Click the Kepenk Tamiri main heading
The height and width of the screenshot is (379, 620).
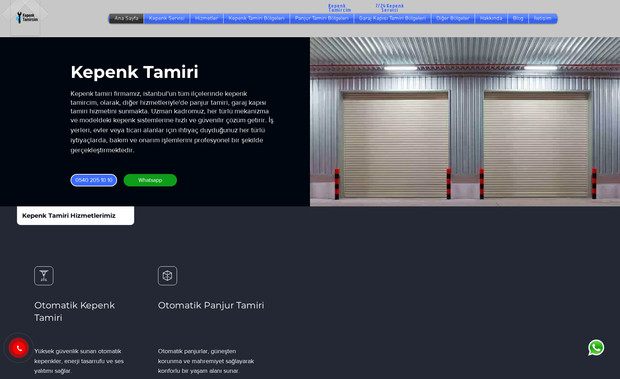point(134,72)
